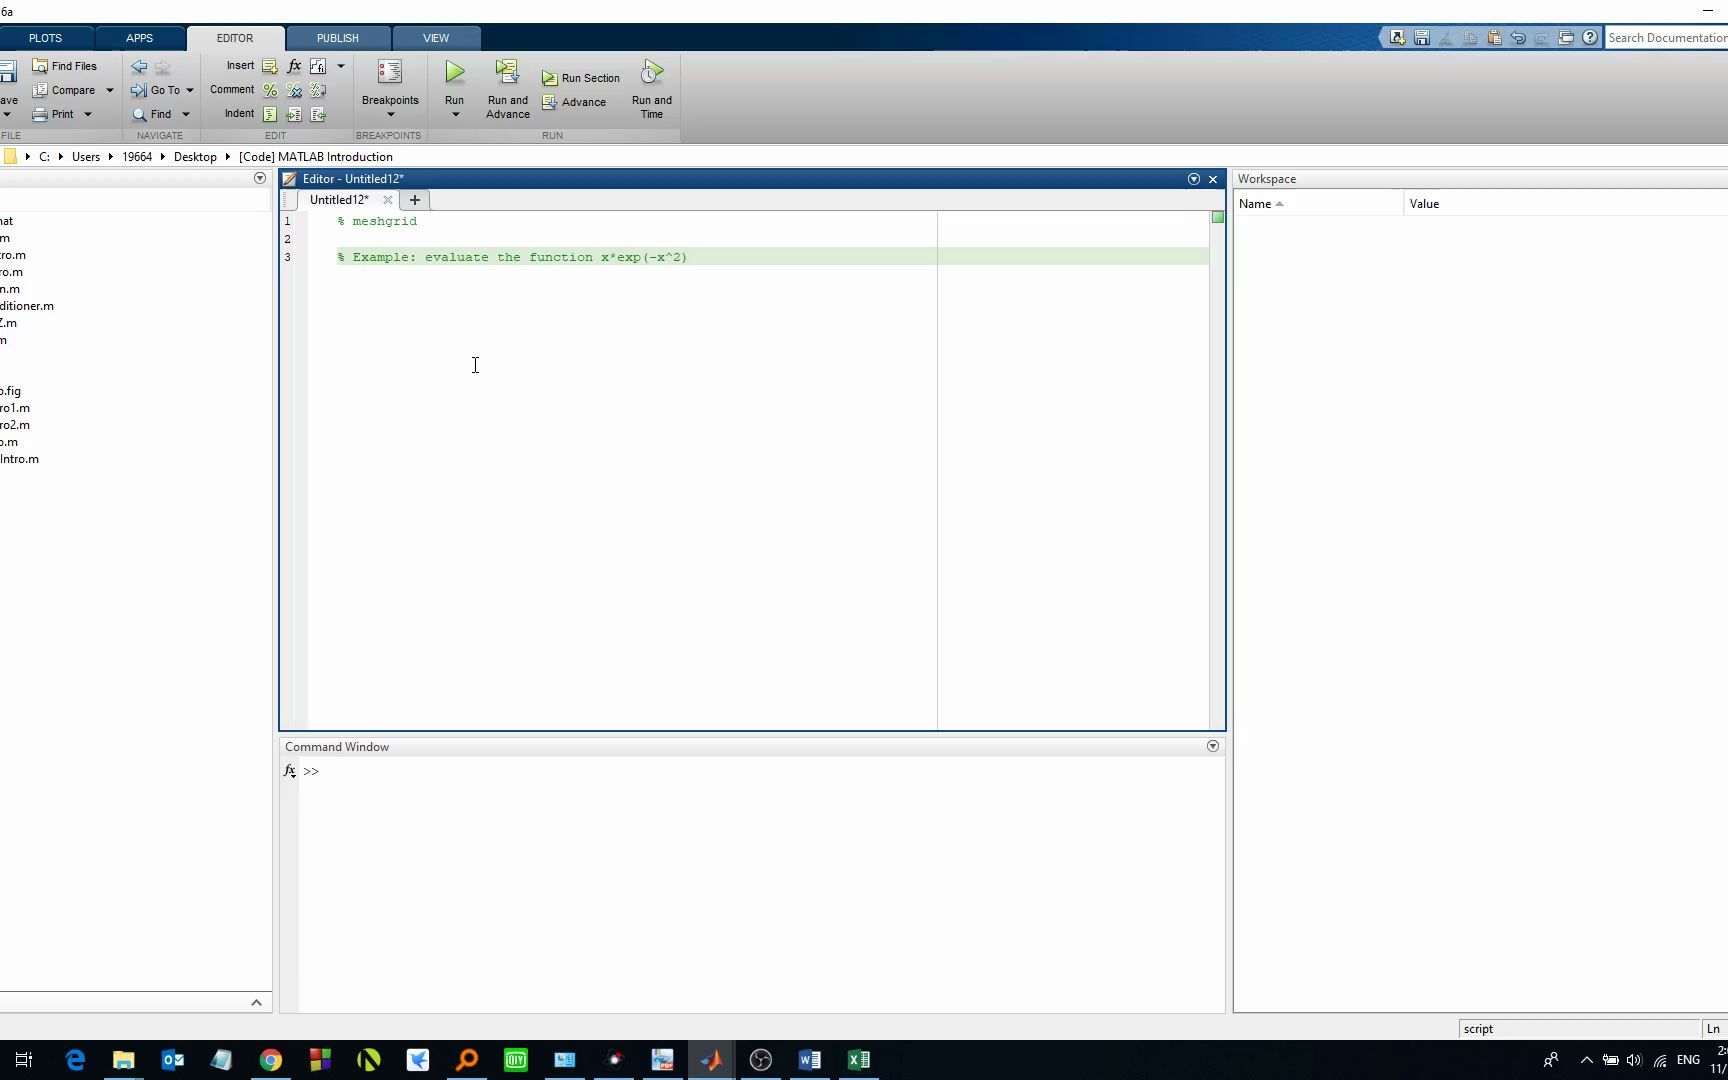Click the Smart Indent icon
The height and width of the screenshot is (1080, 1728).
click(270, 114)
